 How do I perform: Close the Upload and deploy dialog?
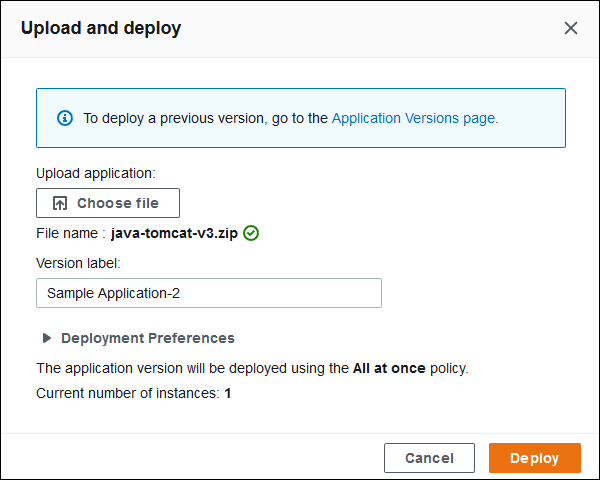(x=571, y=28)
